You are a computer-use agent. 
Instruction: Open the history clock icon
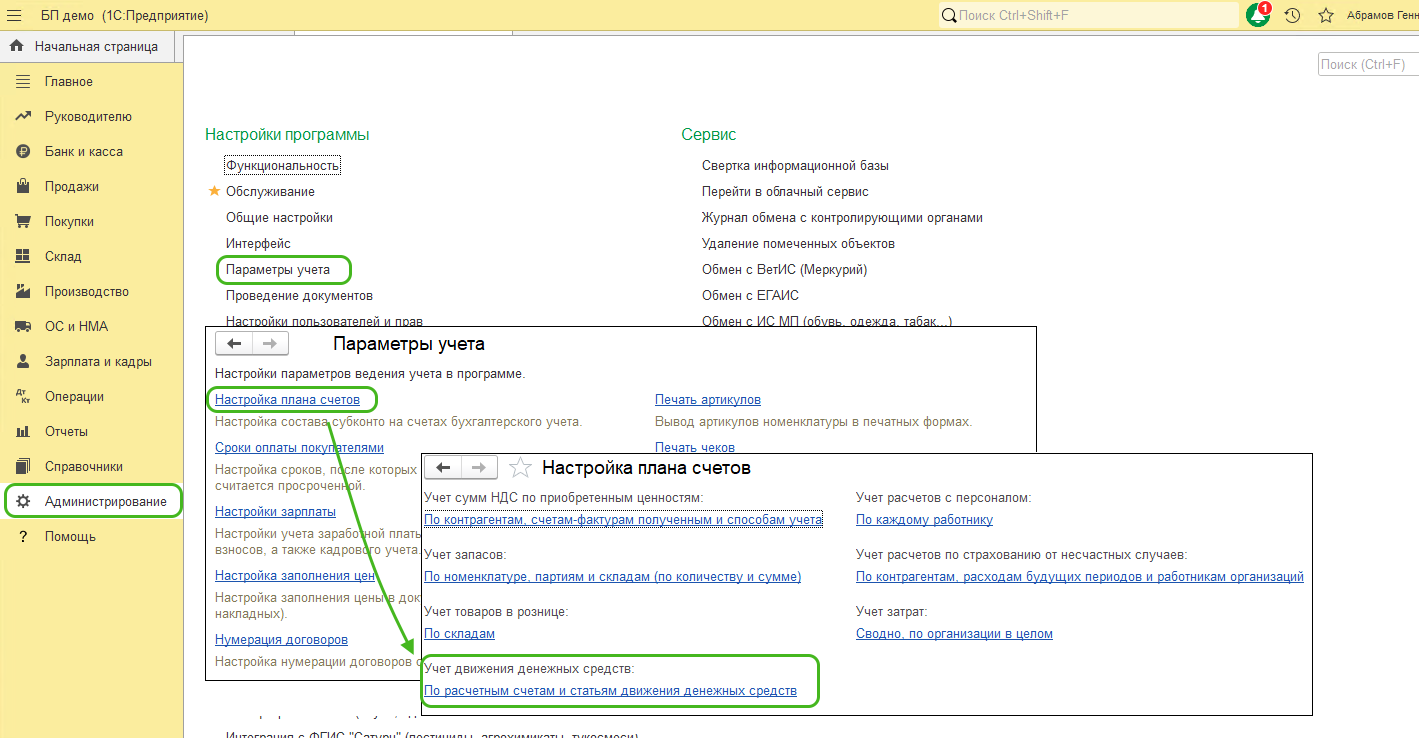click(x=1292, y=16)
